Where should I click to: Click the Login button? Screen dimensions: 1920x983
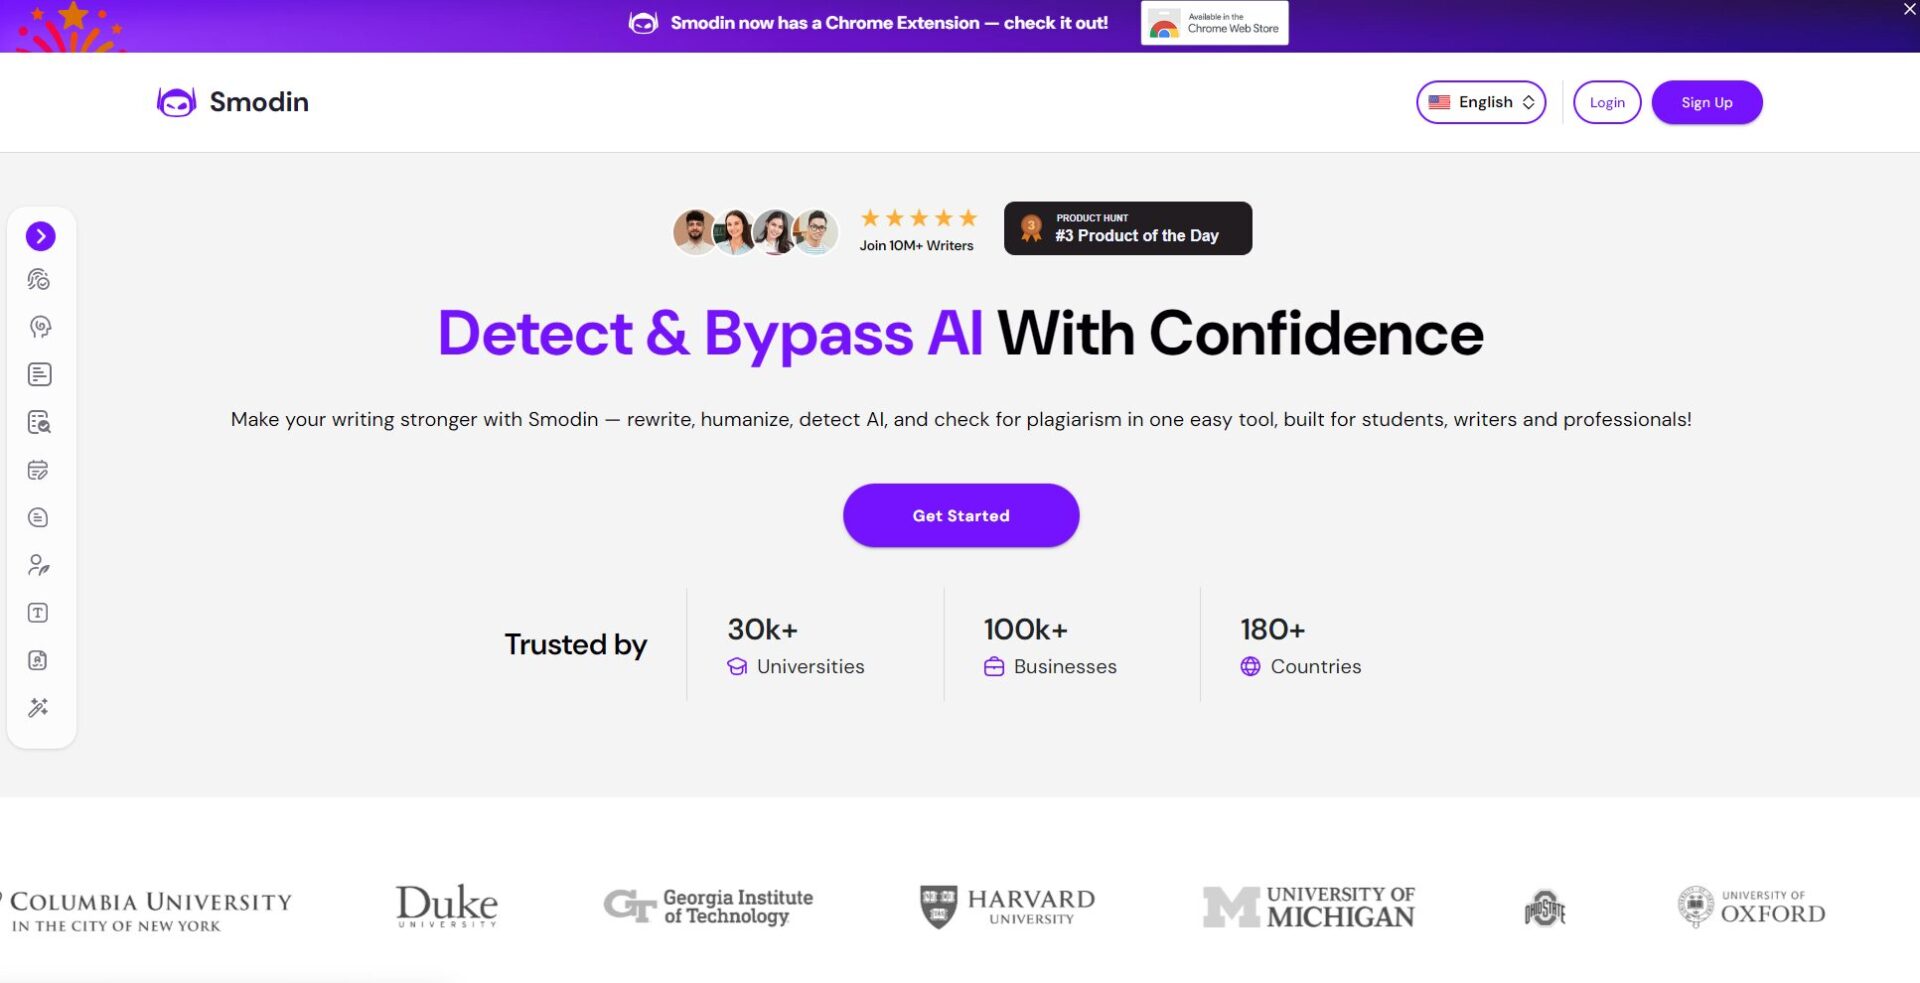(x=1606, y=102)
